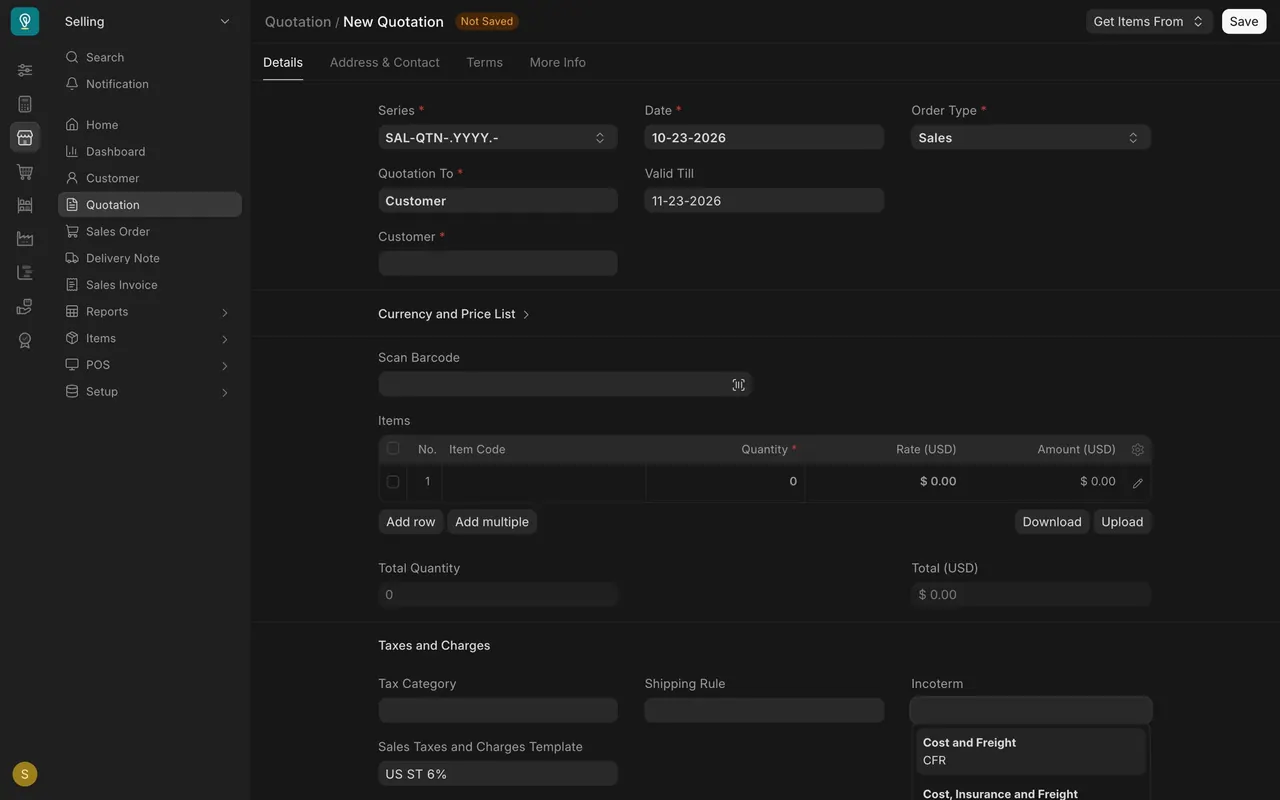The width and height of the screenshot is (1280, 800).
Task: Switch to the Address & Contact tab
Action: coord(385,62)
